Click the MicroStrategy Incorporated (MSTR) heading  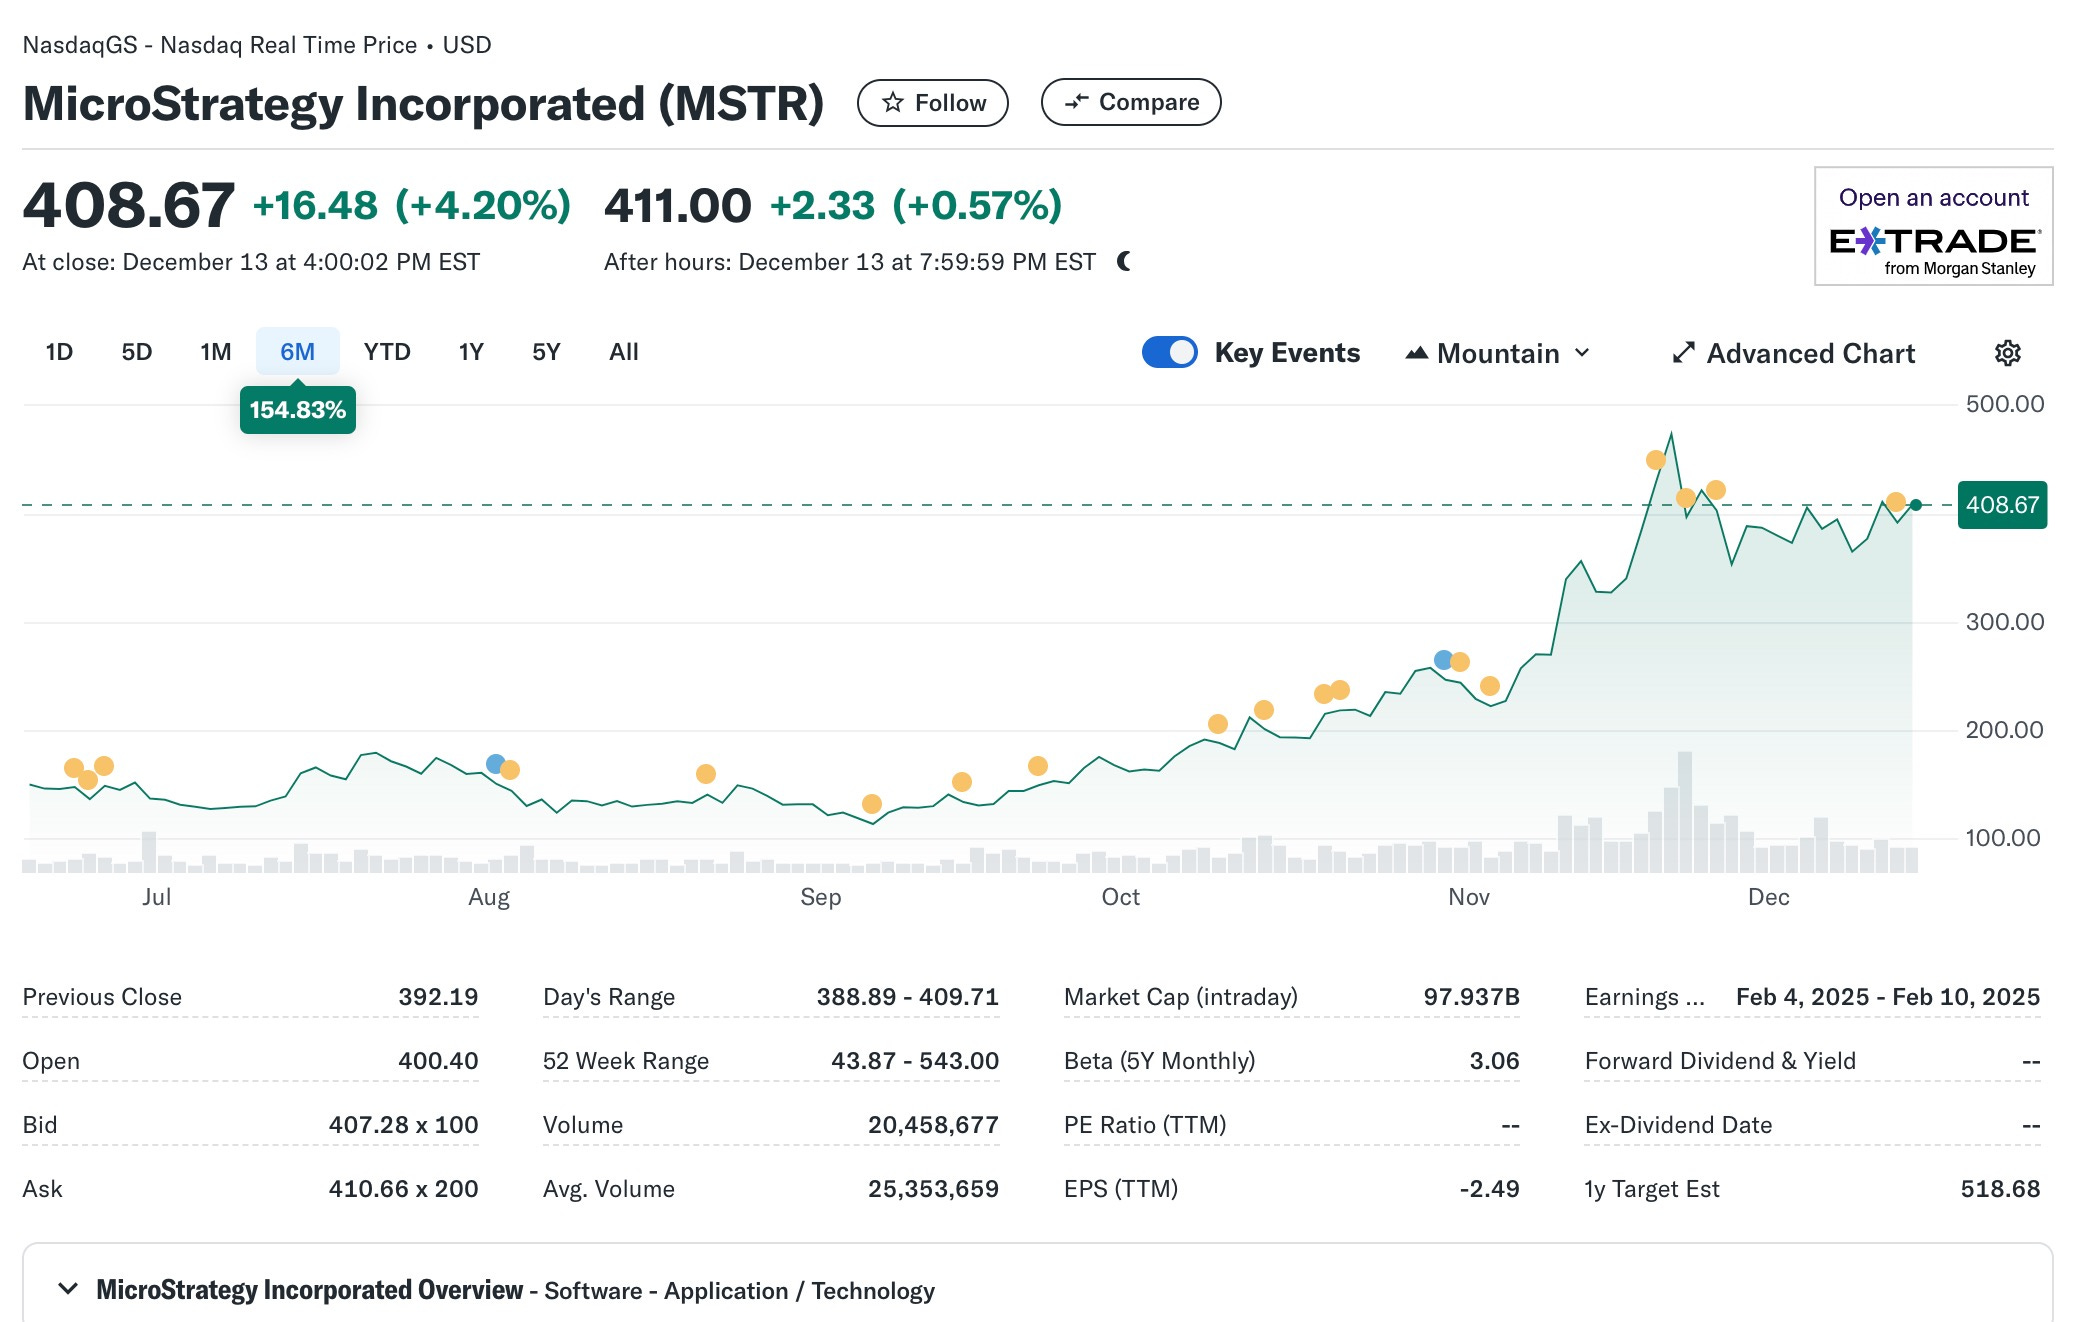pos(424,104)
